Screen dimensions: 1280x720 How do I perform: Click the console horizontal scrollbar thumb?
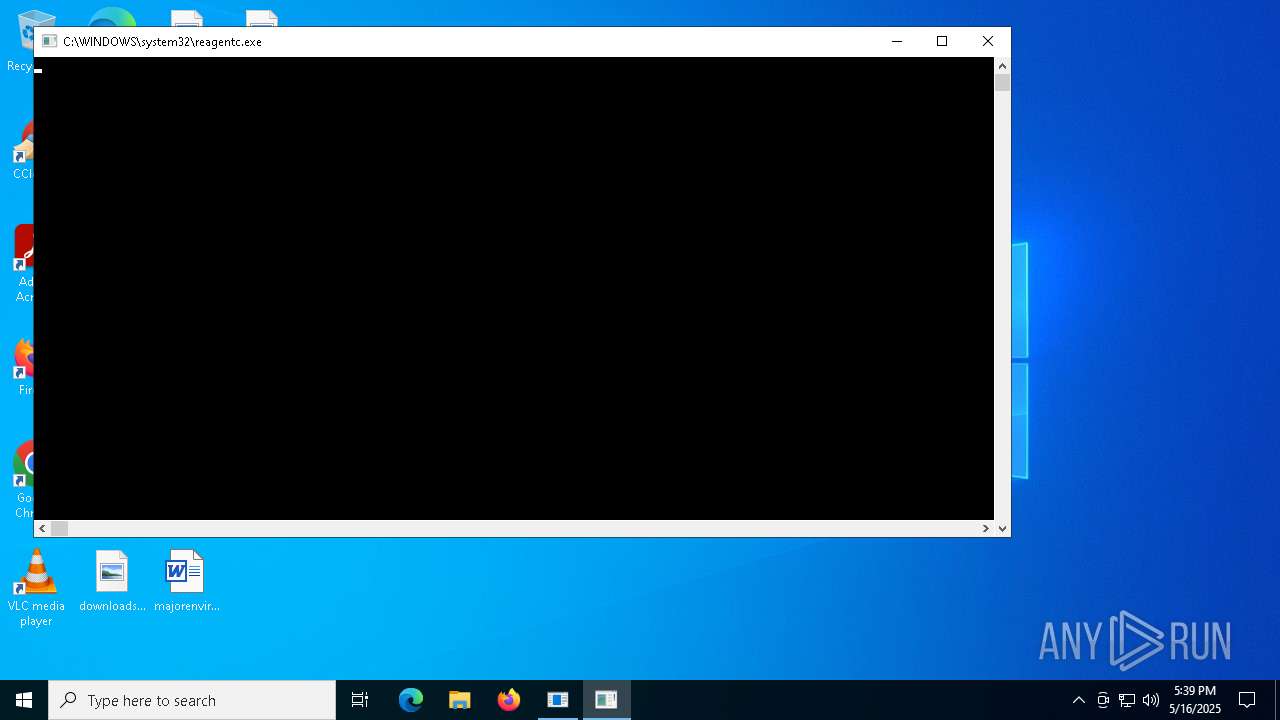point(60,528)
